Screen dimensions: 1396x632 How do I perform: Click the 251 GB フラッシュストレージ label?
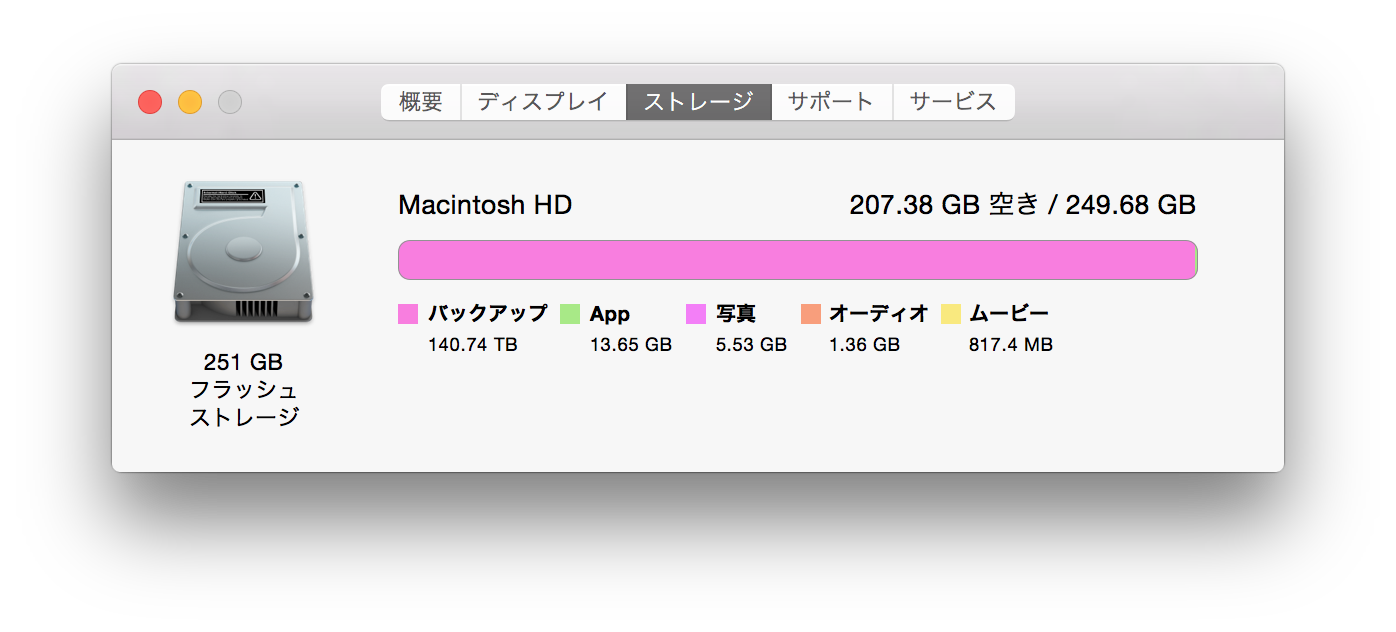pos(244,390)
